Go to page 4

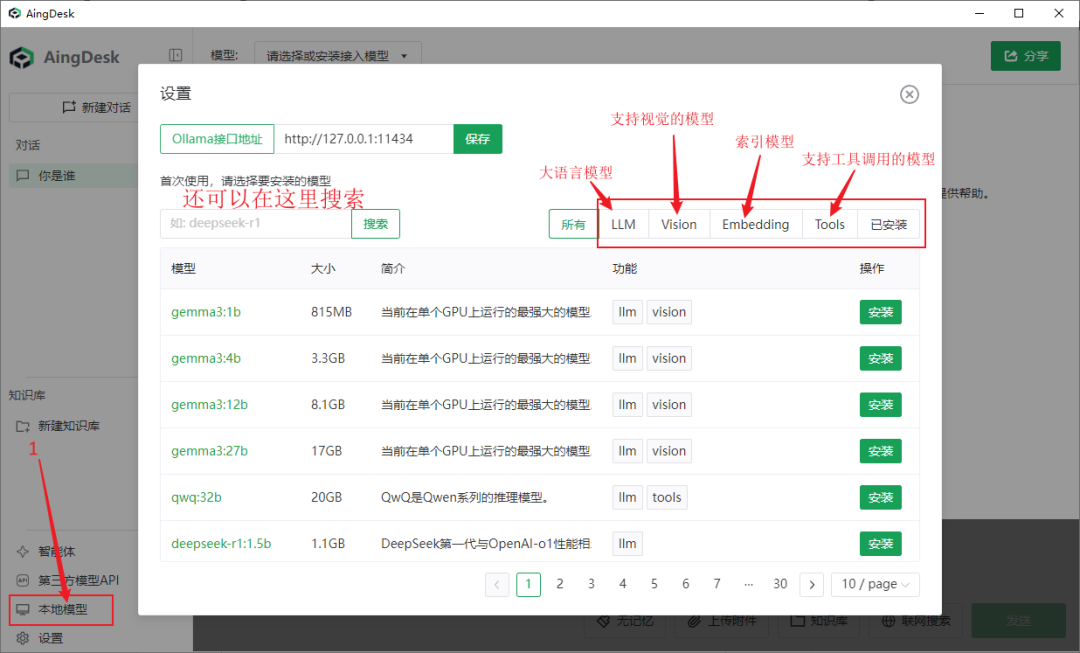tap(623, 584)
